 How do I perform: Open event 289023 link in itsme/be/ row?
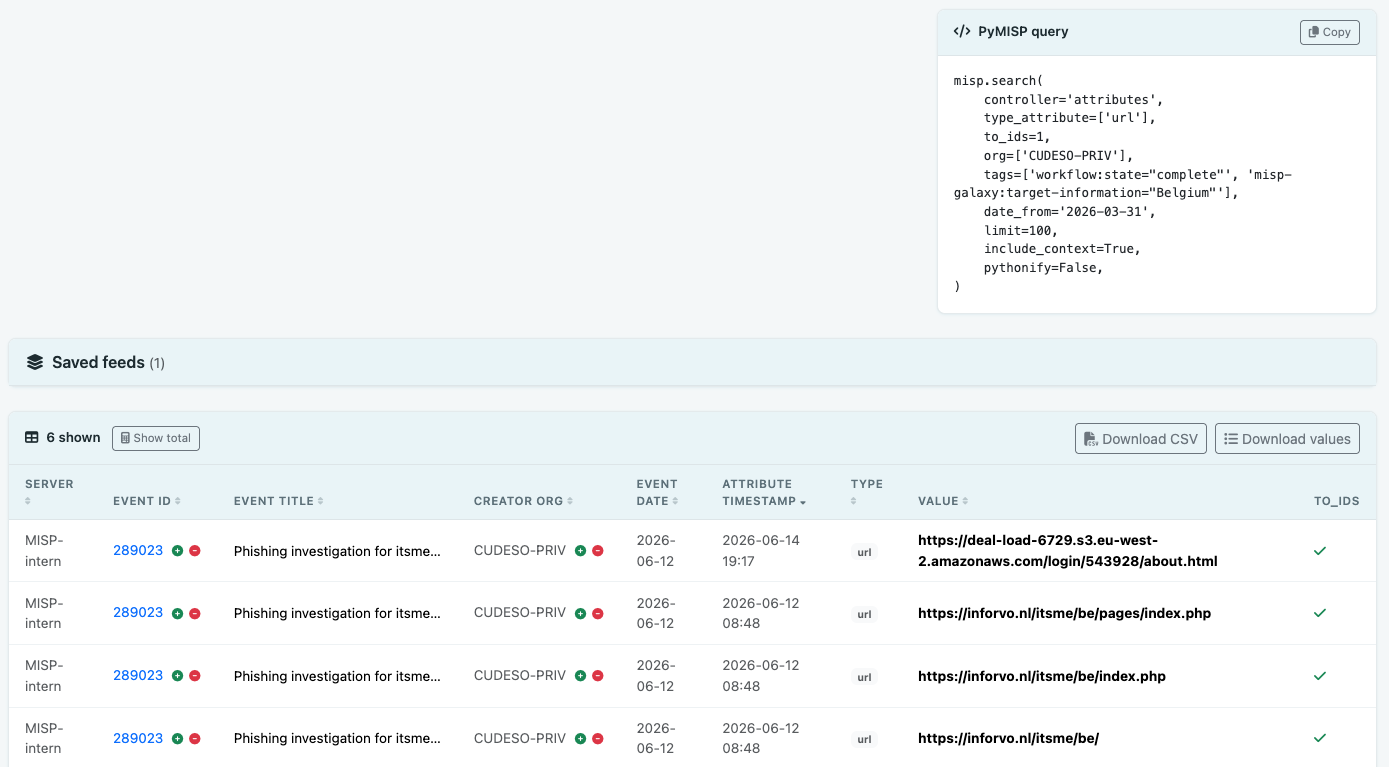pos(138,738)
